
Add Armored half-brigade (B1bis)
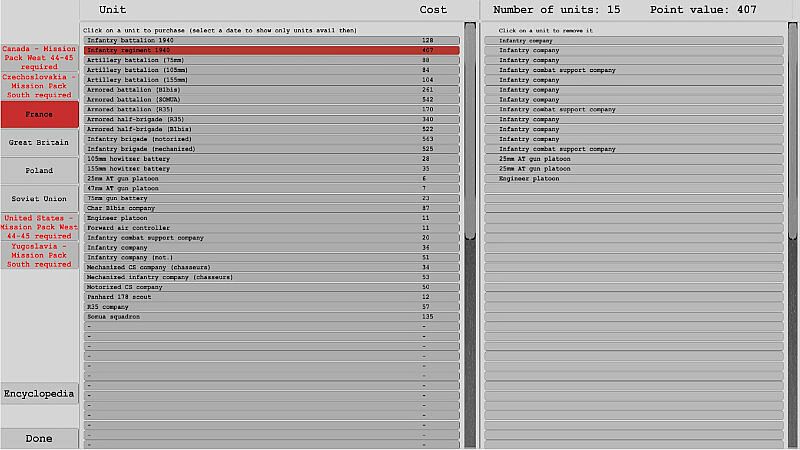(x=271, y=129)
